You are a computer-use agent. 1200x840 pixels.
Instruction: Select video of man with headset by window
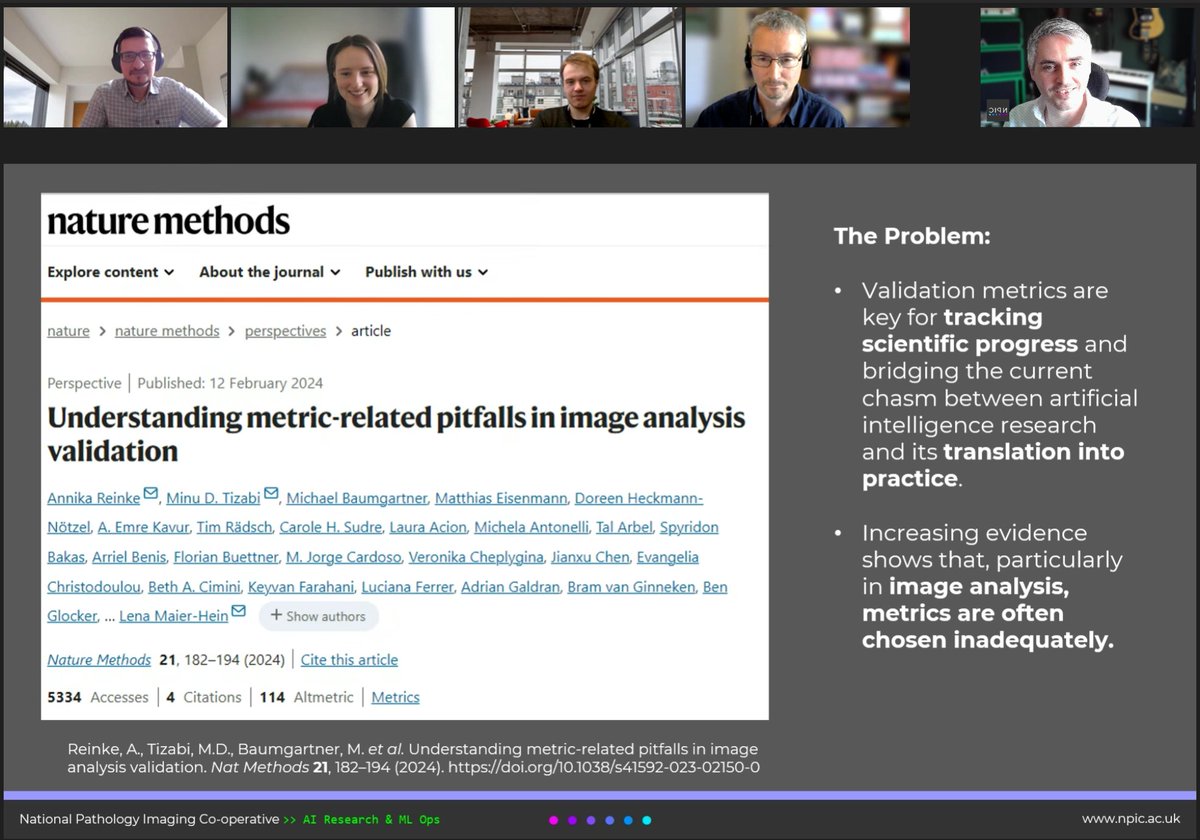pyautogui.click(x=115, y=68)
